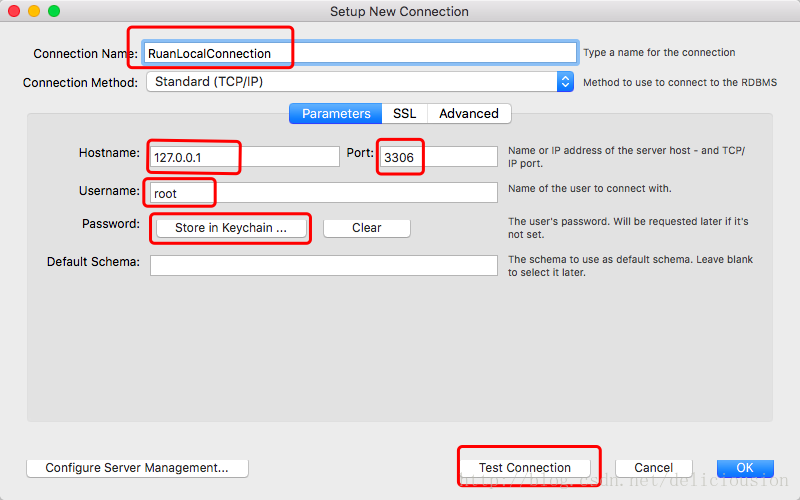Cancel the new connection setup
Image resolution: width=800 pixels, height=500 pixels.
click(x=653, y=467)
